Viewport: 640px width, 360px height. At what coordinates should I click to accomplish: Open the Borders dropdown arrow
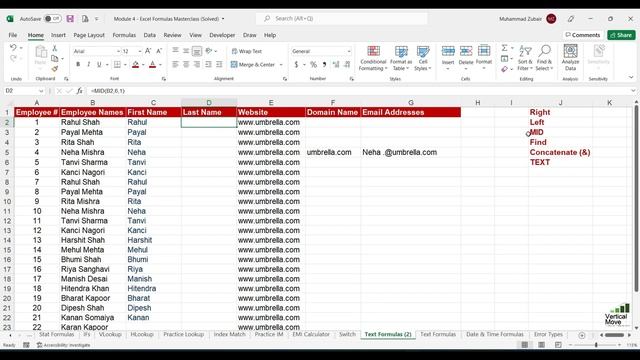(x=125, y=64)
